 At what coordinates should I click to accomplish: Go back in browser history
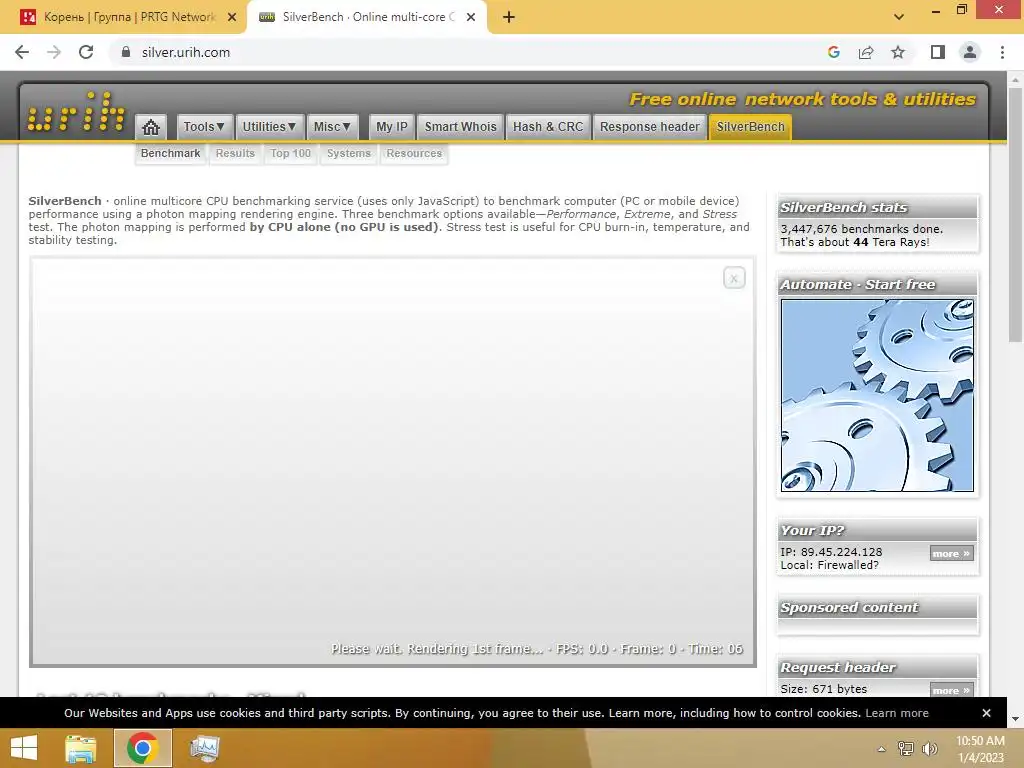click(x=22, y=52)
